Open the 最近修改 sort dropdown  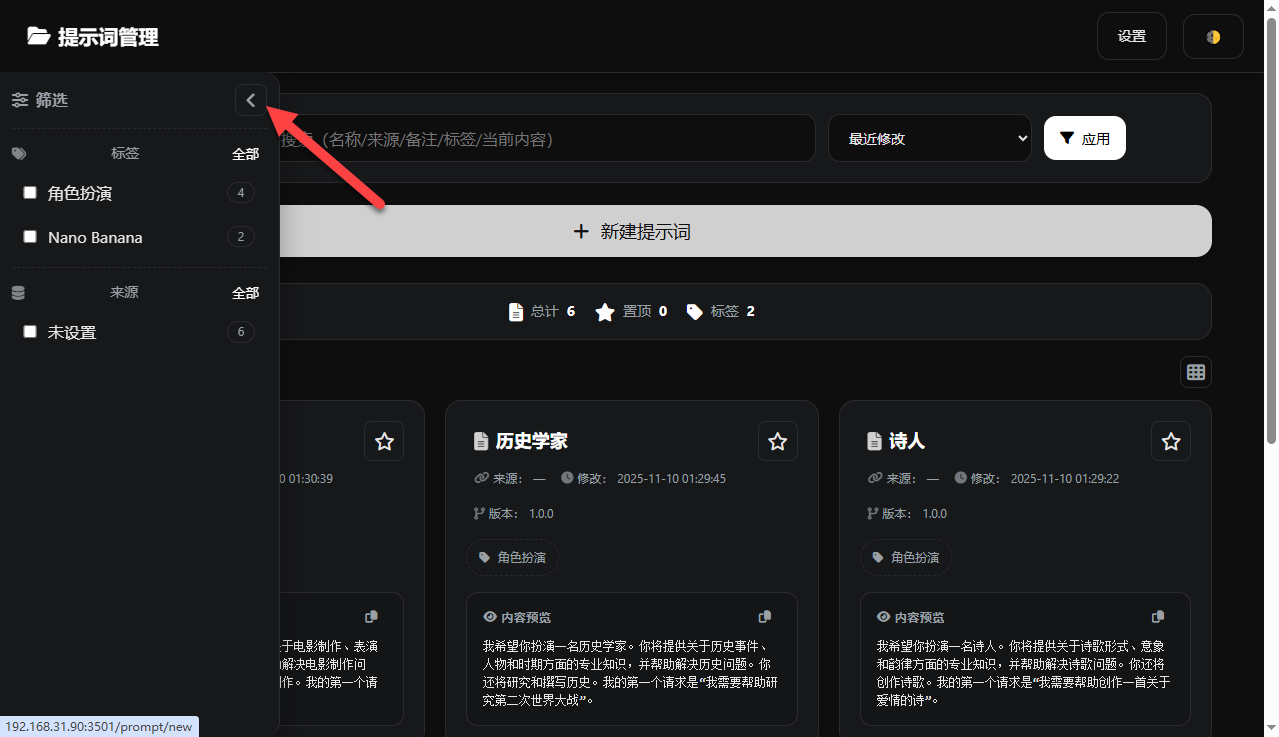(x=929, y=138)
